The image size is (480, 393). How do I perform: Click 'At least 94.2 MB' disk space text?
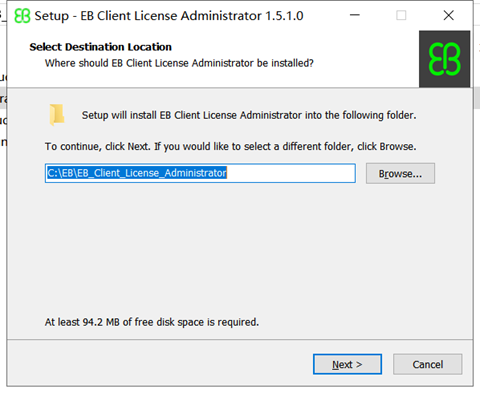pos(152,322)
